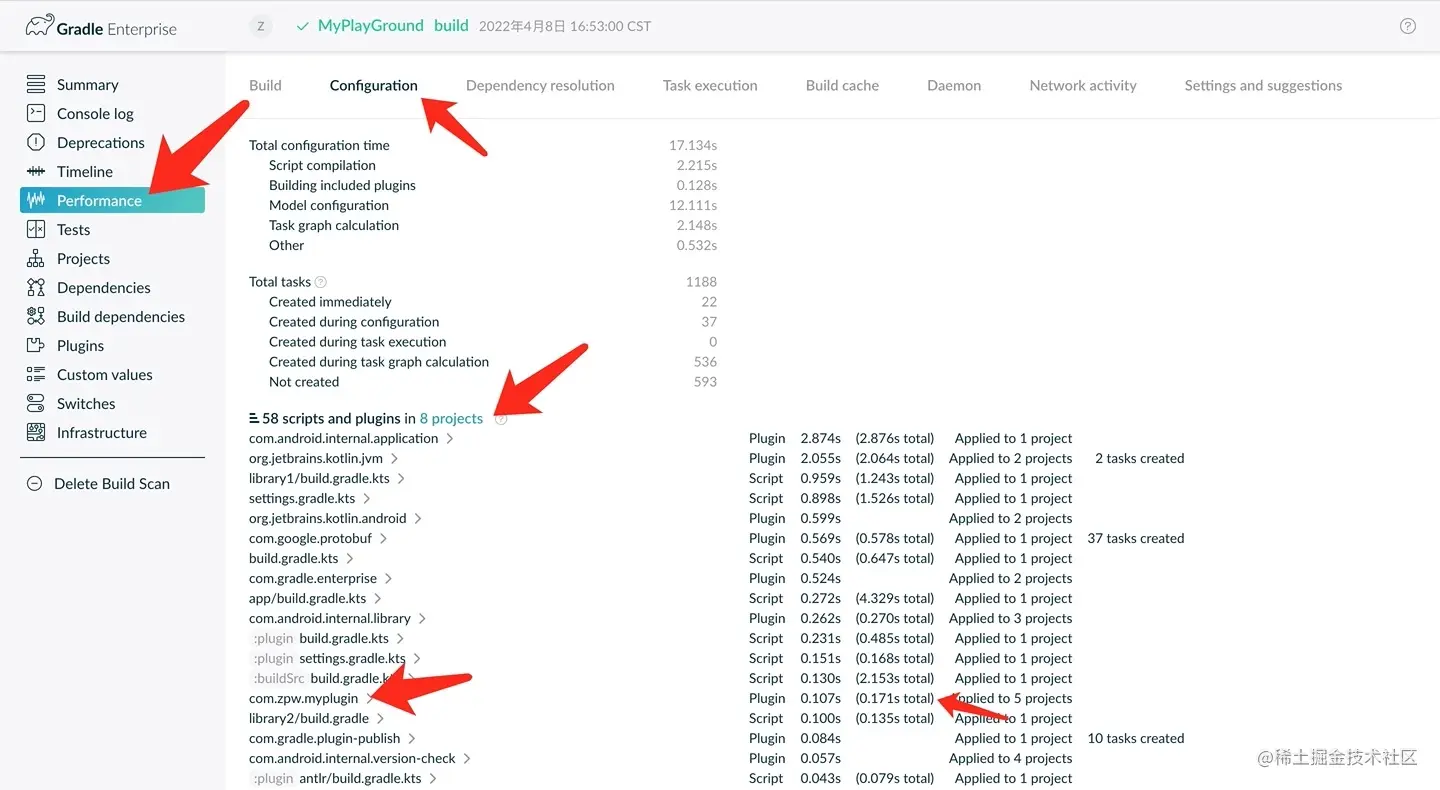Open the Custom values page
1440x790 pixels.
(105, 375)
